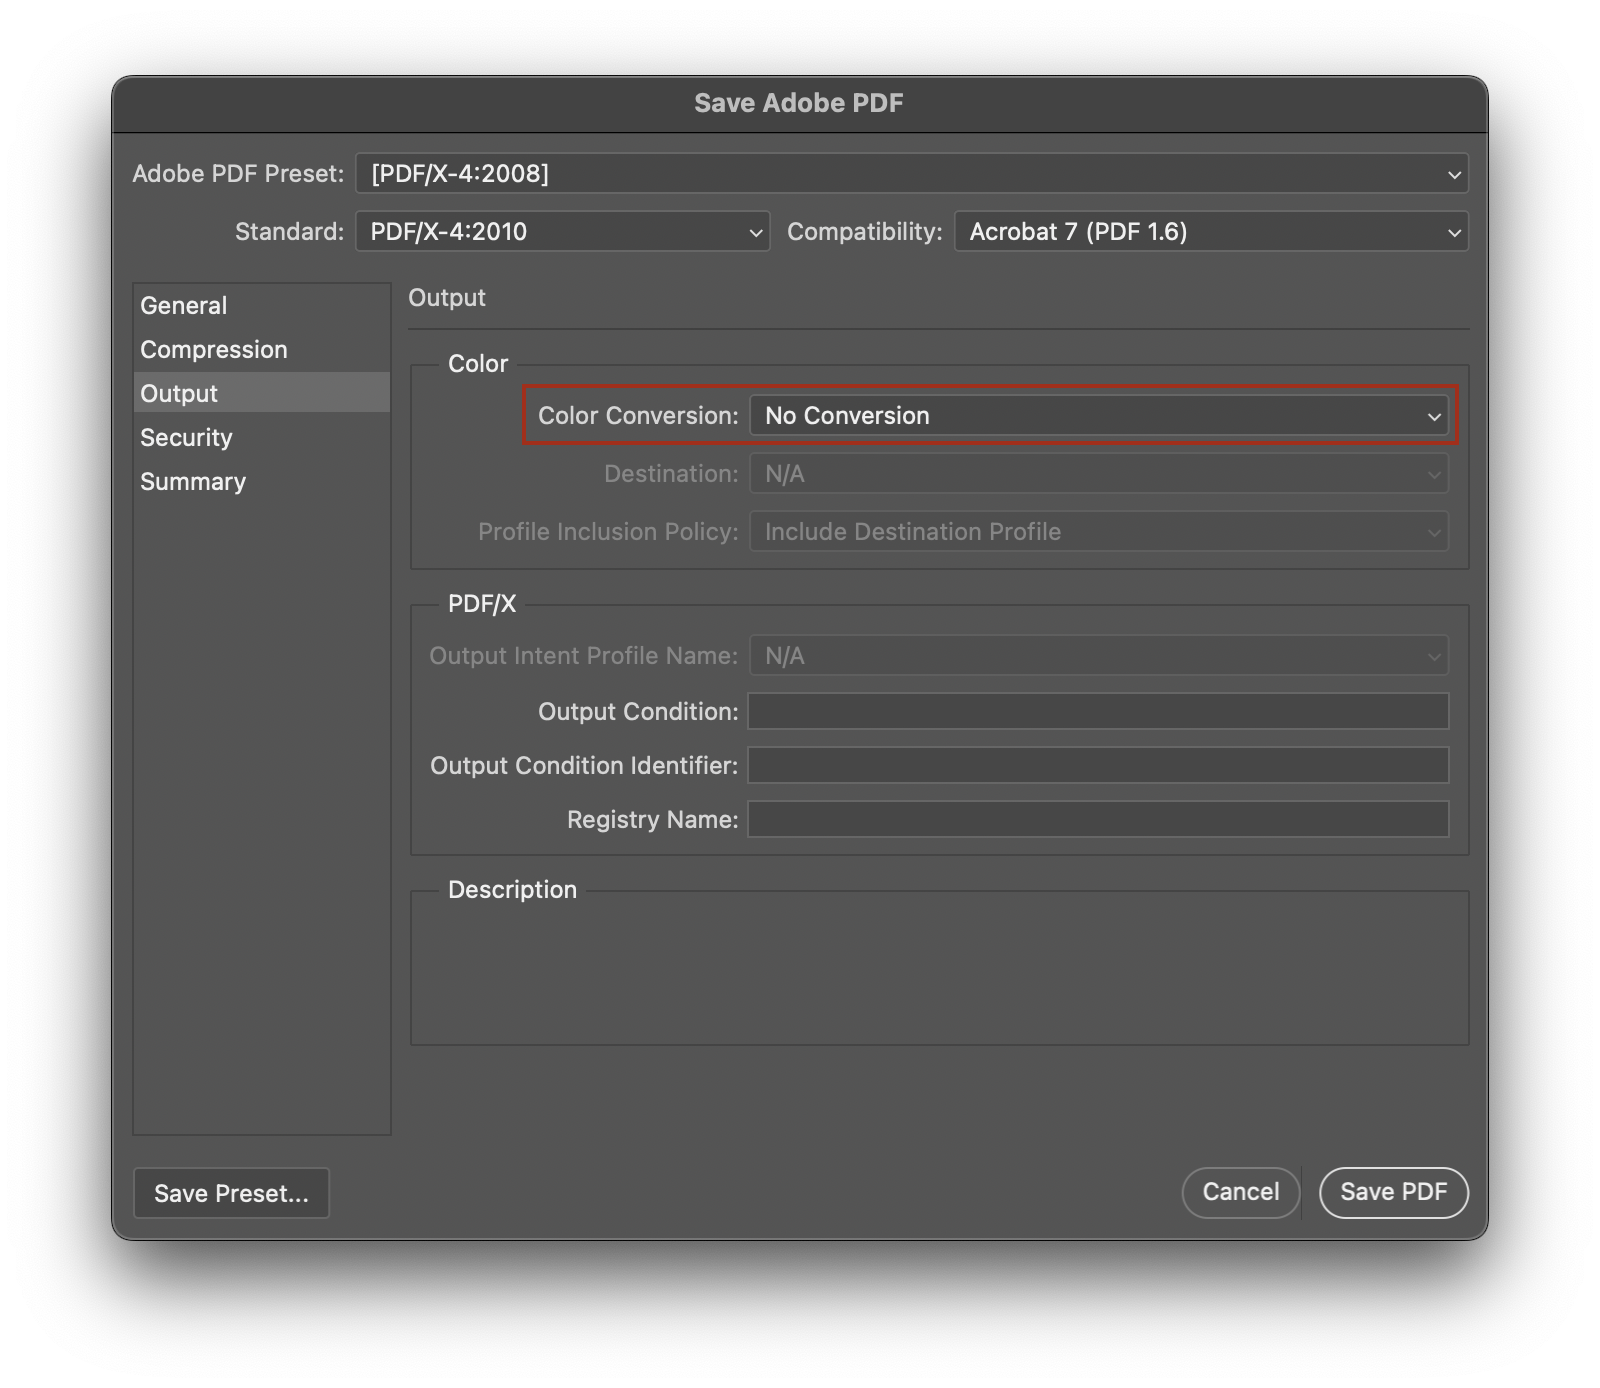
Task: Open the Color Conversion dropdown
Action: pos(1098,416)
